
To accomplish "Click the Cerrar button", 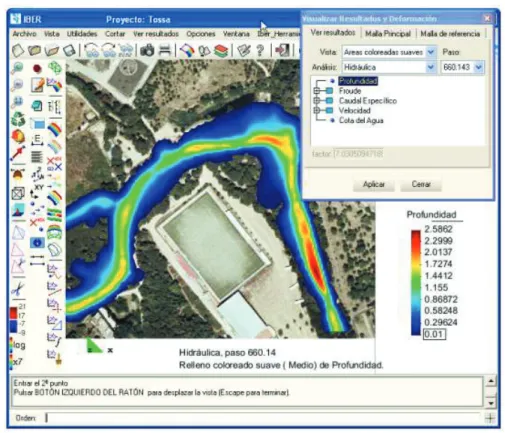I will (421, 184).
